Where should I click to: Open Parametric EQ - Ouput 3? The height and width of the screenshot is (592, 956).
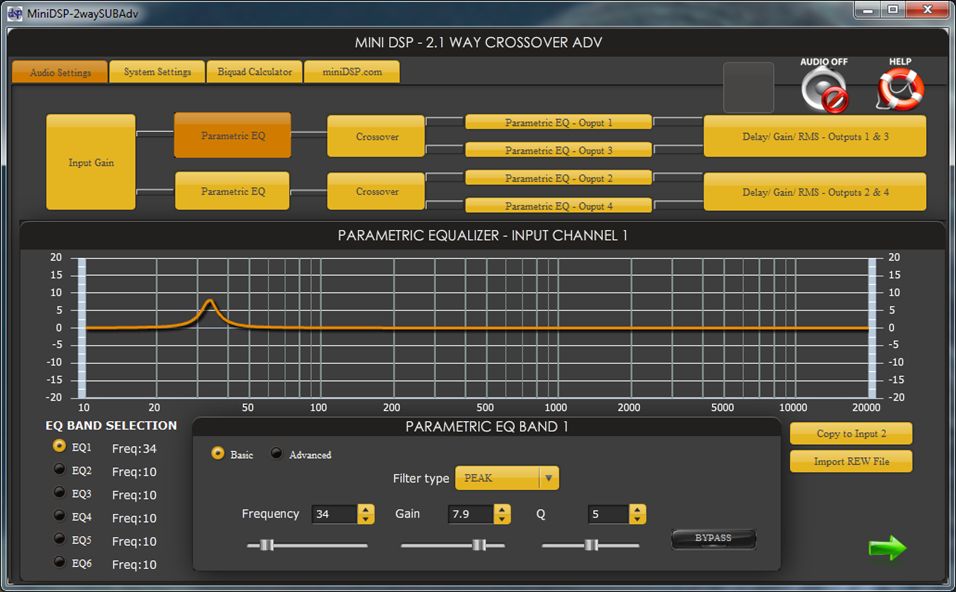(558, 150)
